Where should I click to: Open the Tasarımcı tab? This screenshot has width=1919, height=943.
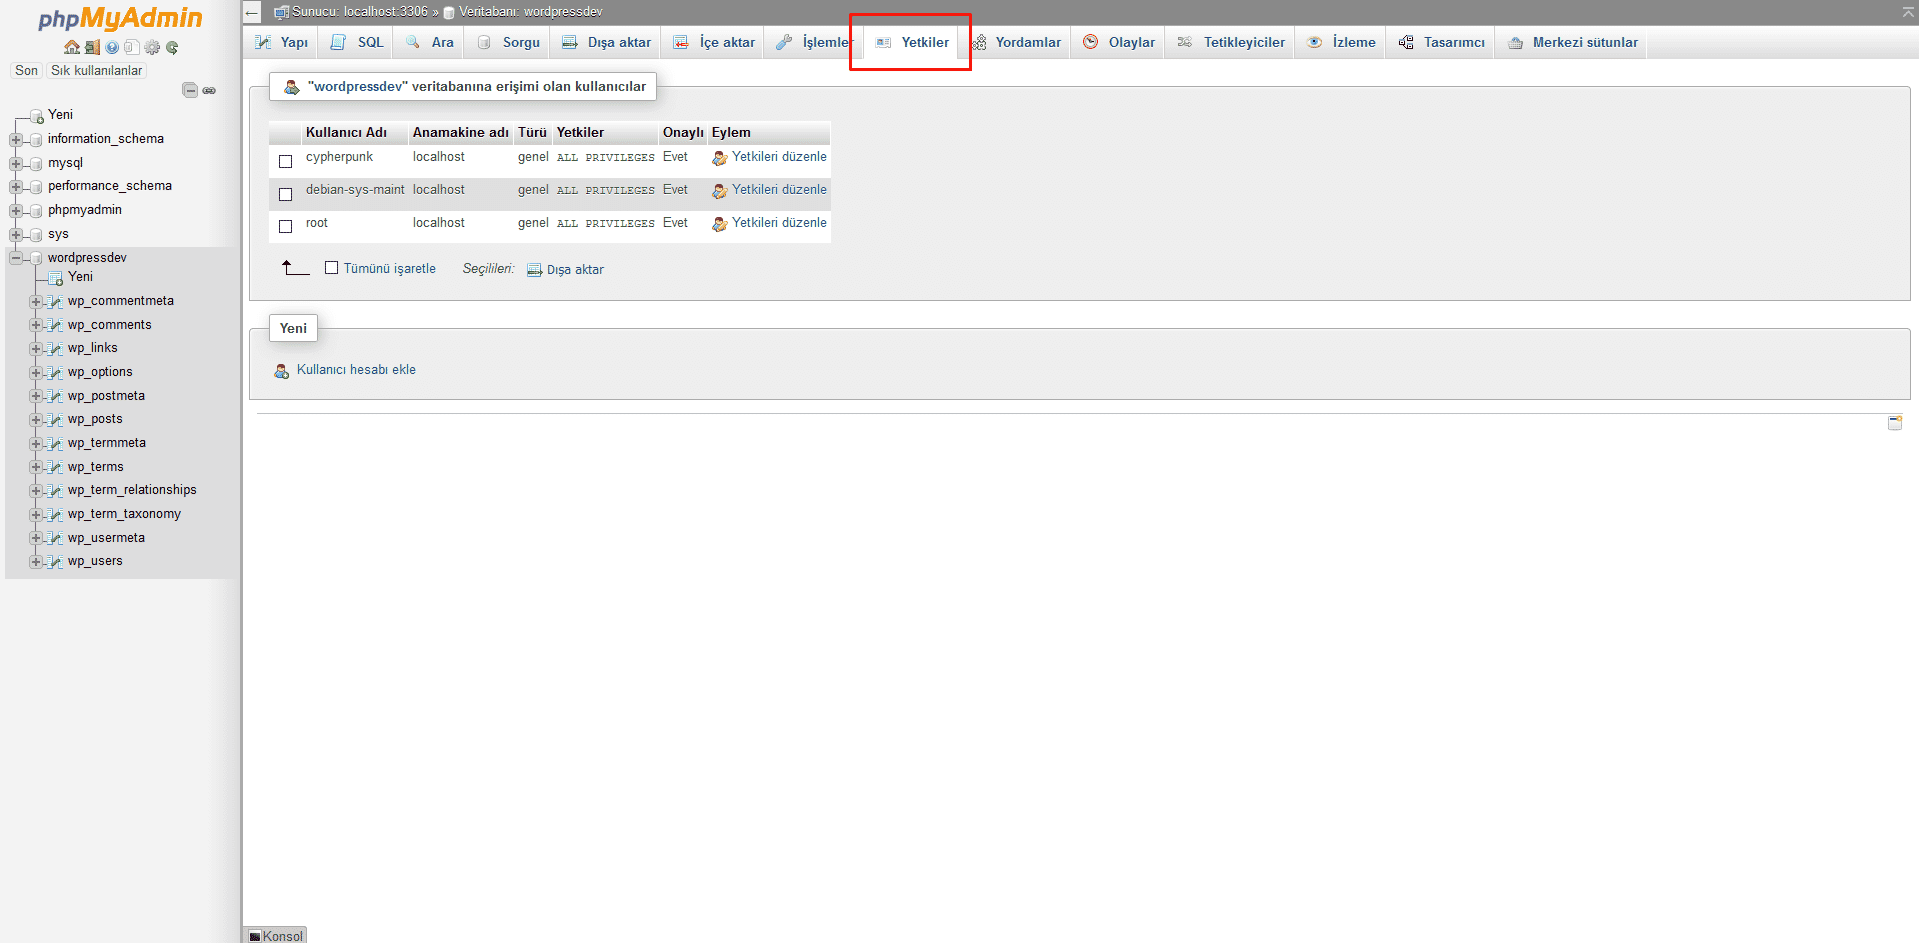click(x=1441, y=42)
